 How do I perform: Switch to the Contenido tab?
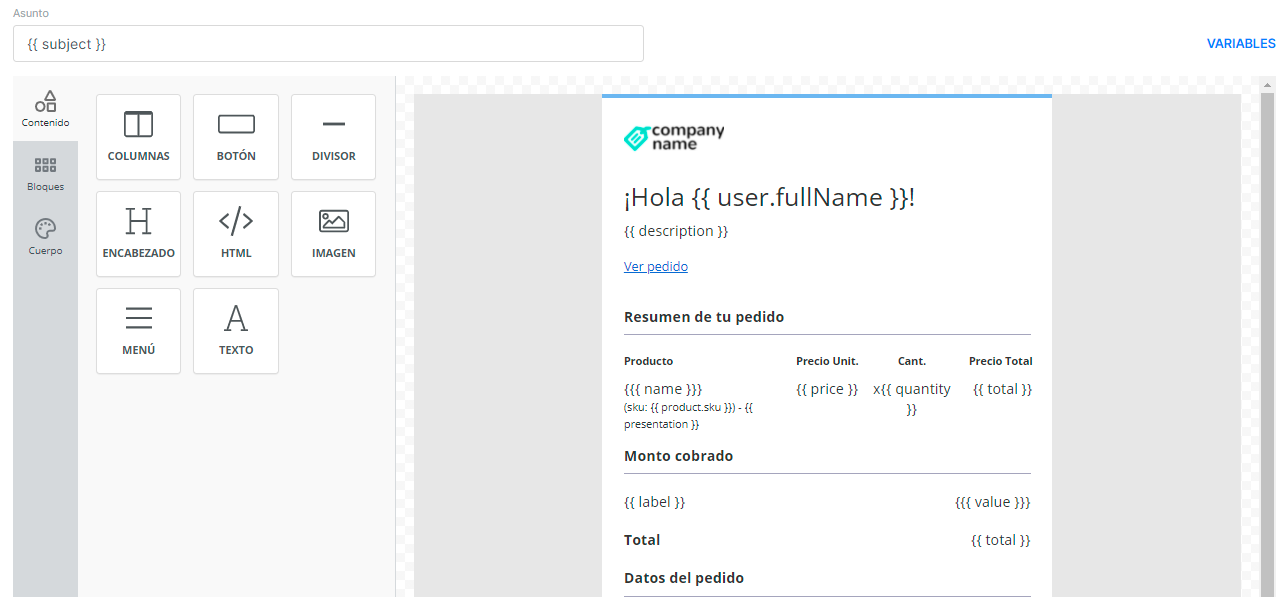coord(45,109)
